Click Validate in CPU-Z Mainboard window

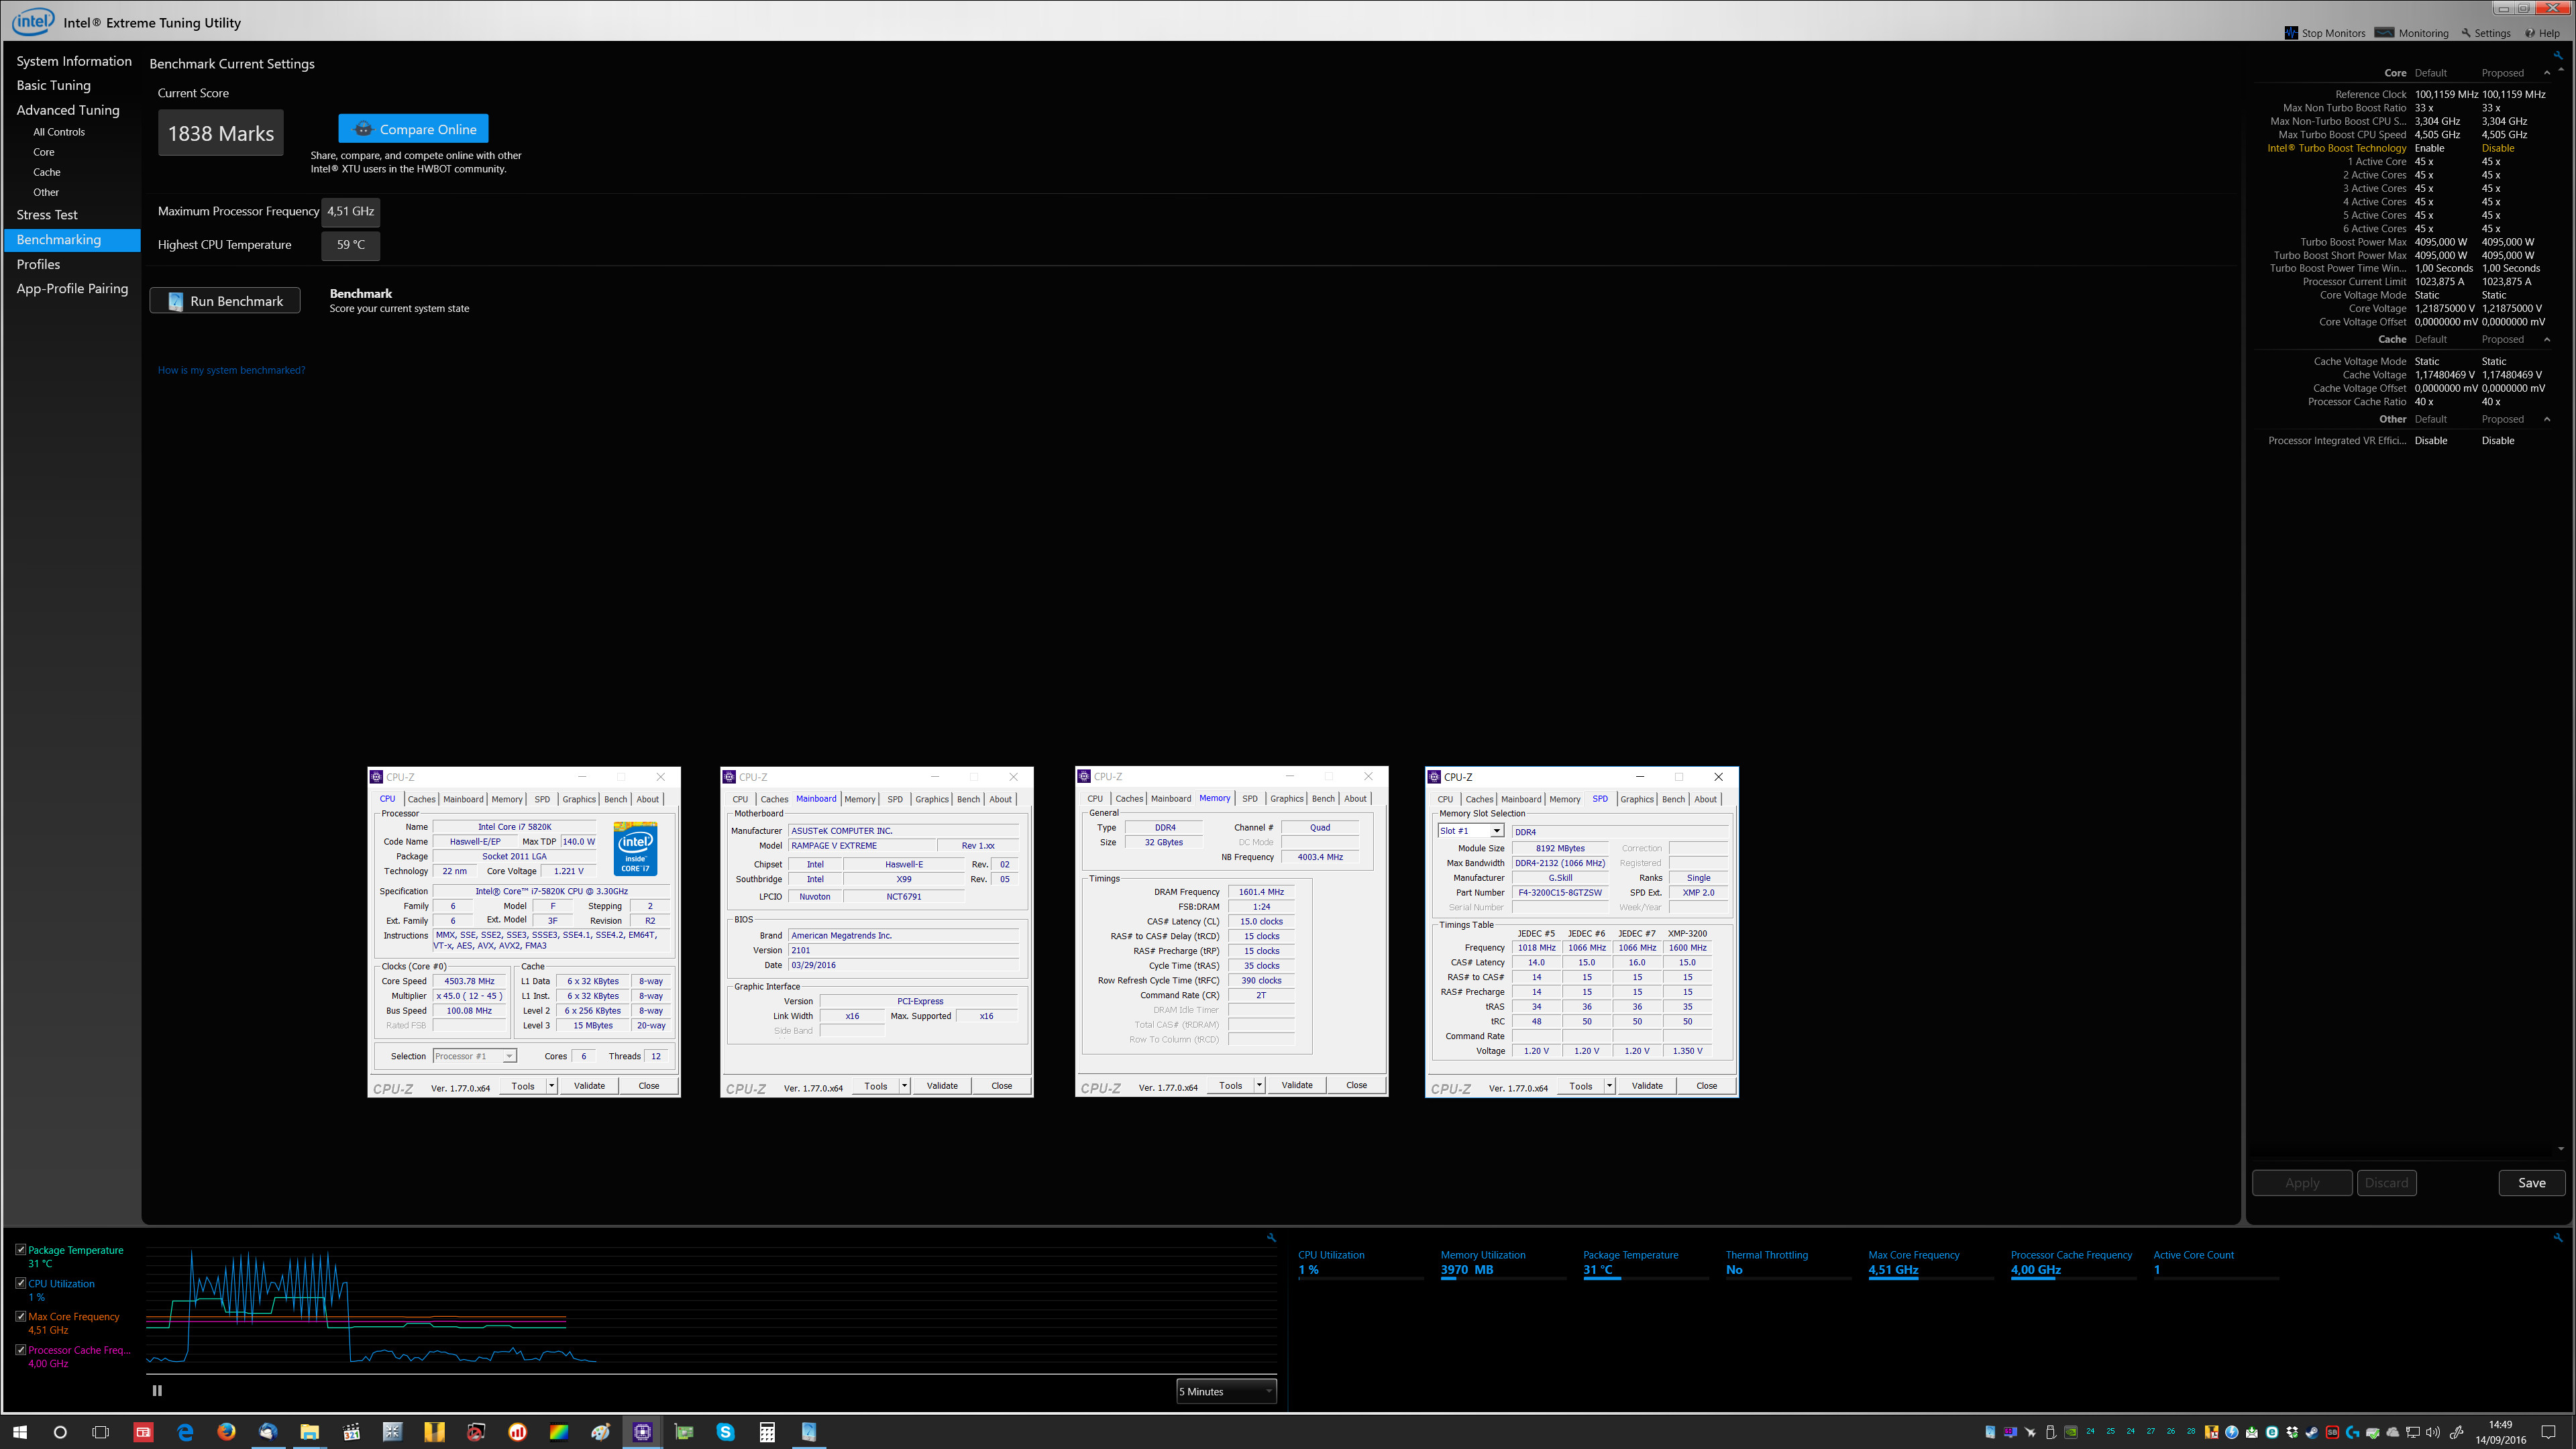click(x=941, y=1086)
